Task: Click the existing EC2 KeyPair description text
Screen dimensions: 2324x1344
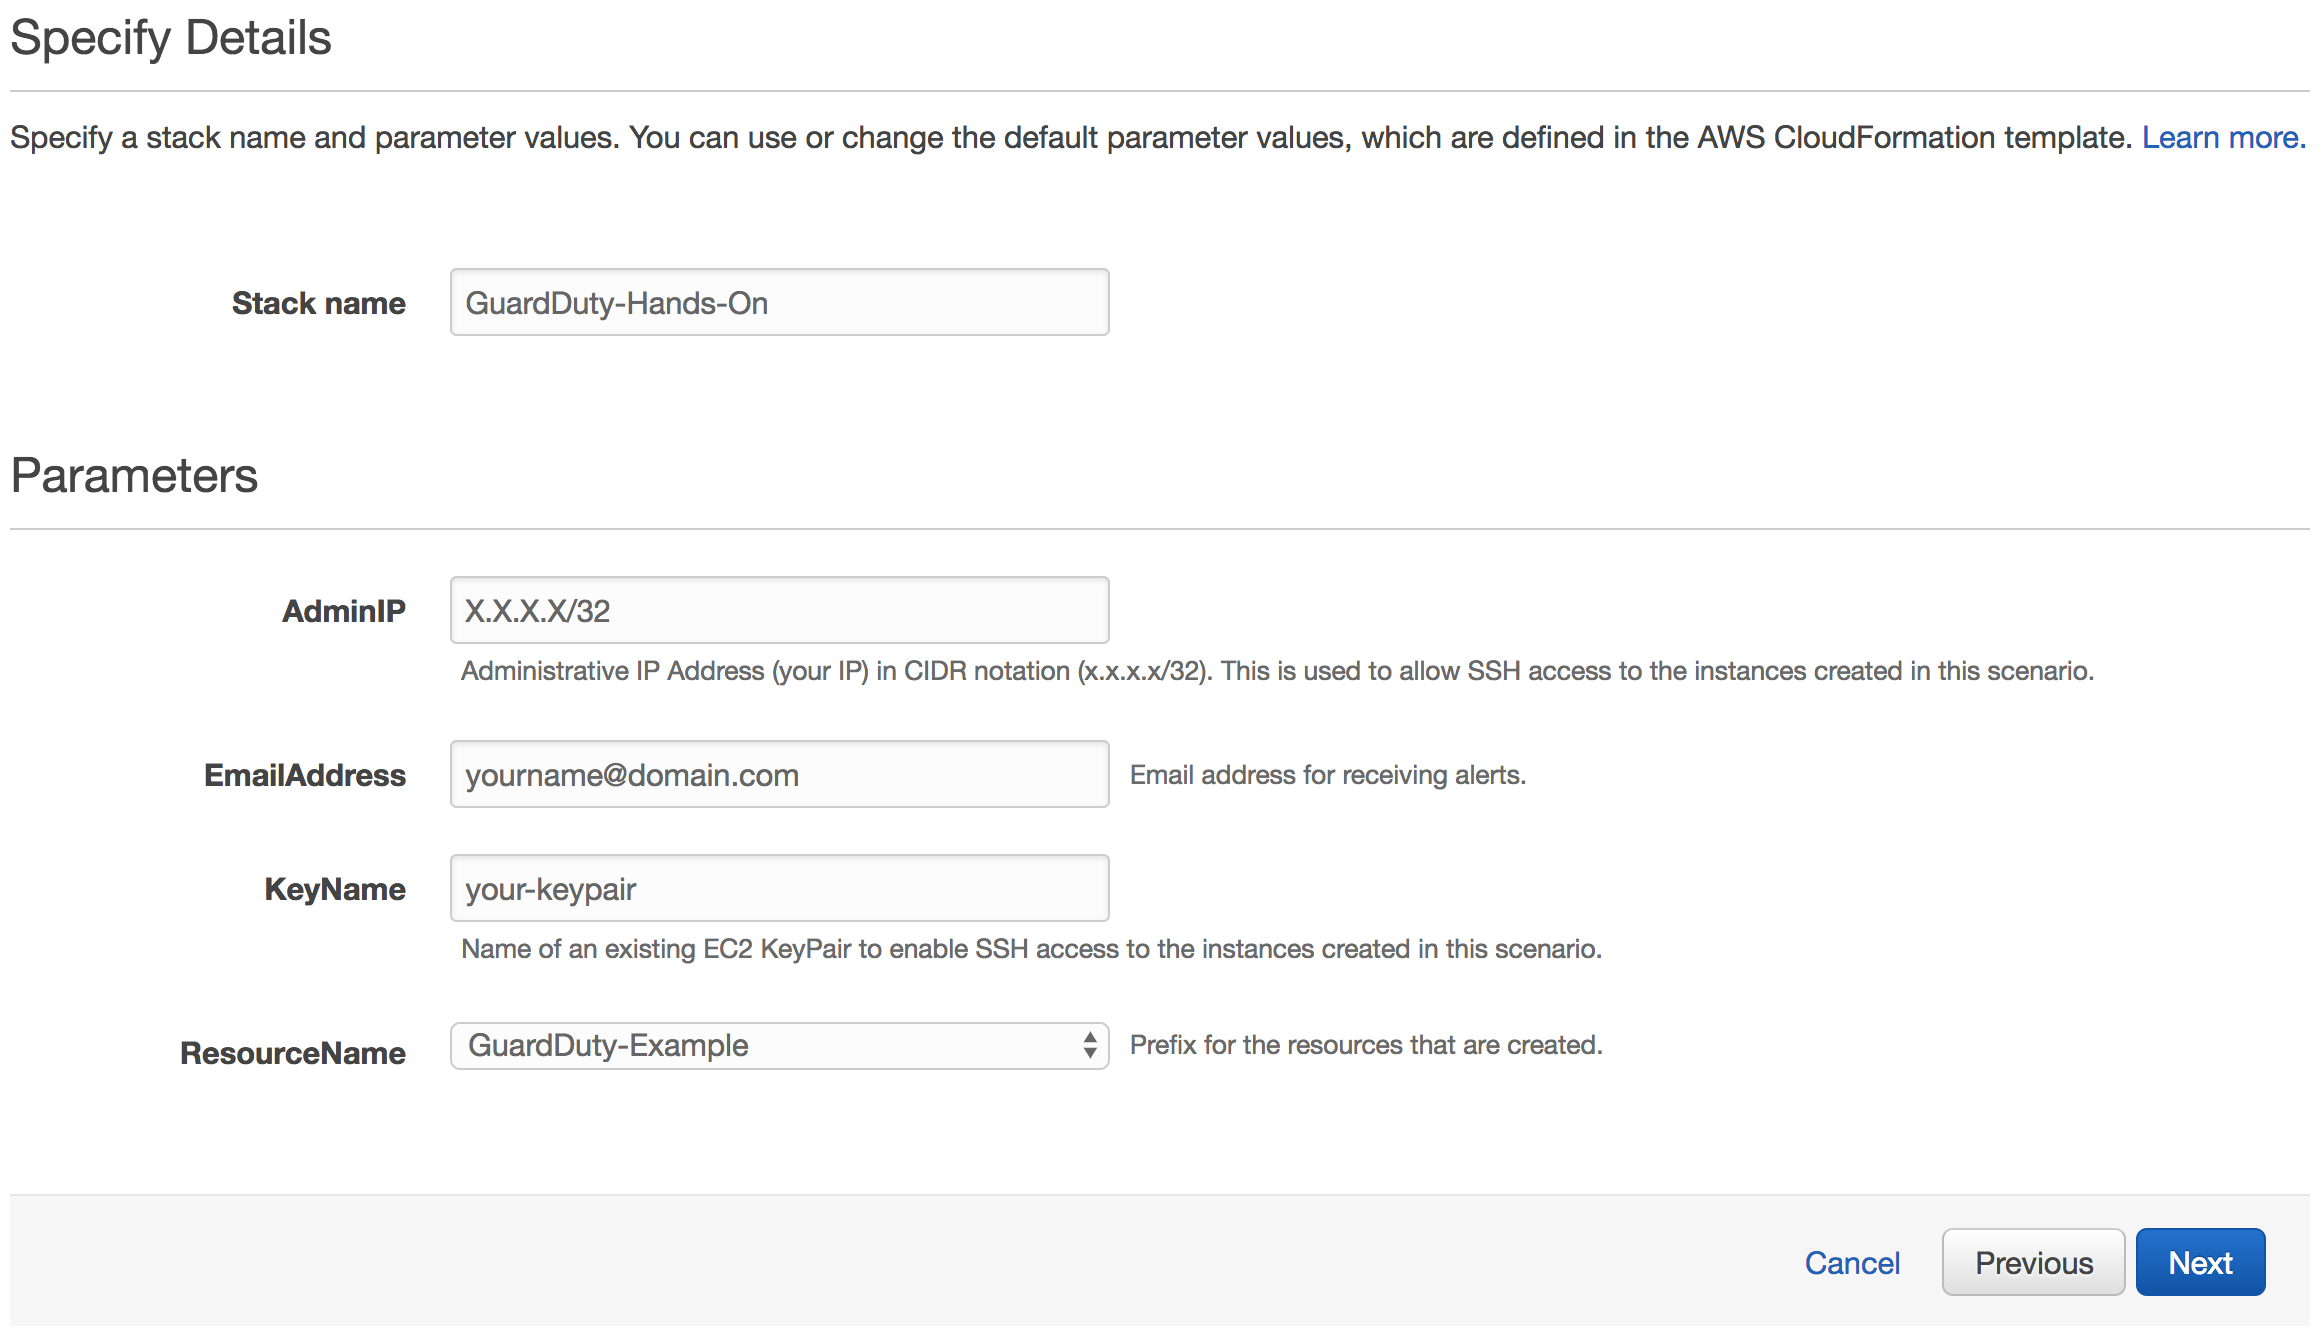Action: click(1031, 949)
